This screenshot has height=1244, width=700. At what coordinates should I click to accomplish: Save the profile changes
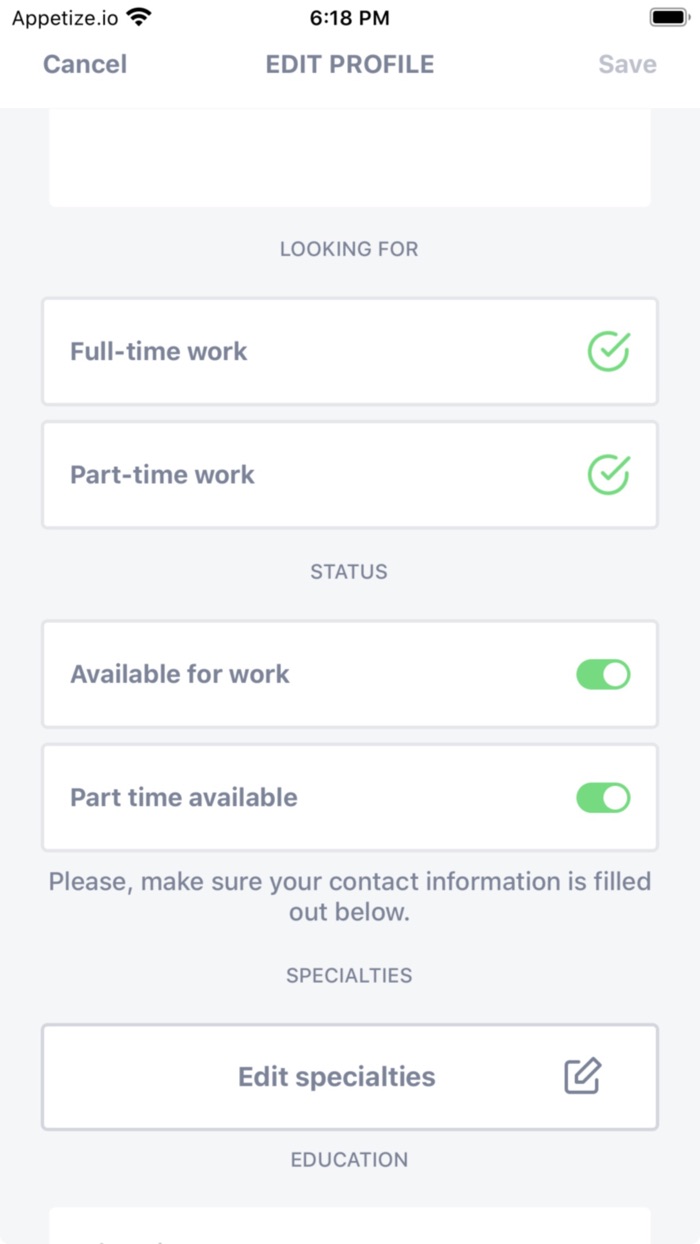point(627,64)
